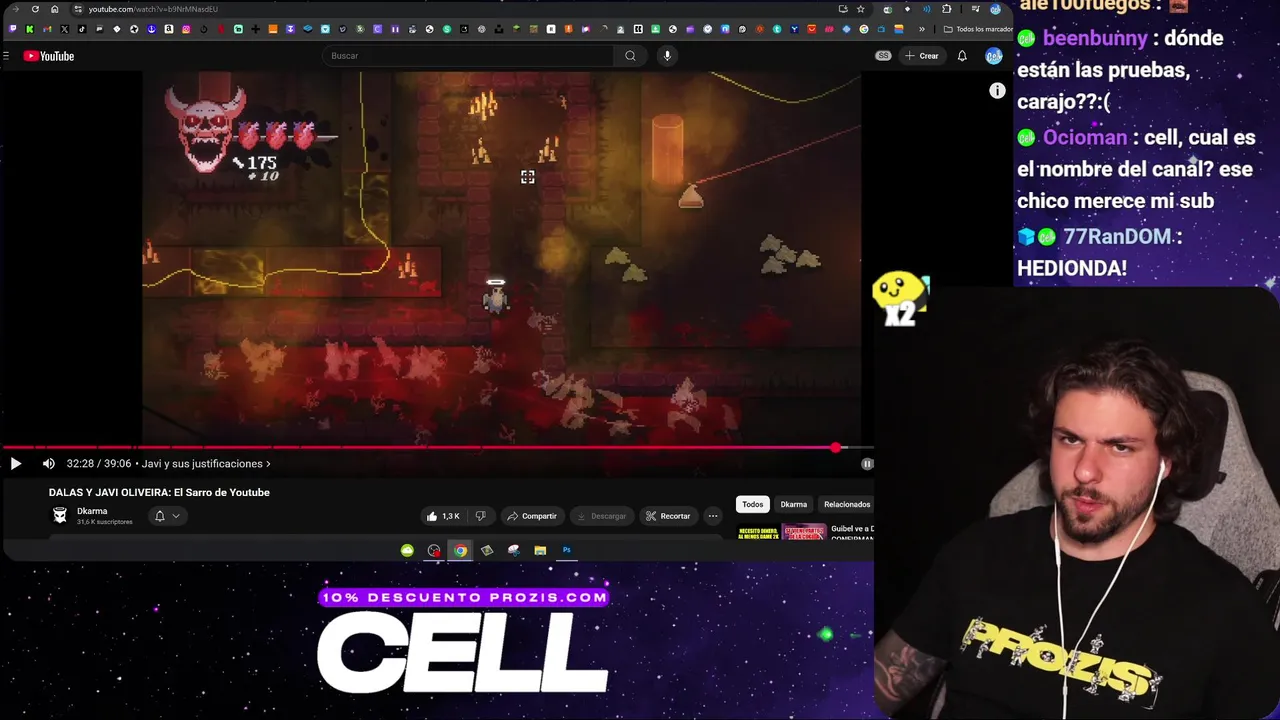This screenshot has width=1280, height=720.
Task: Go to the YouTube home logo
Action: pos(49,56)
